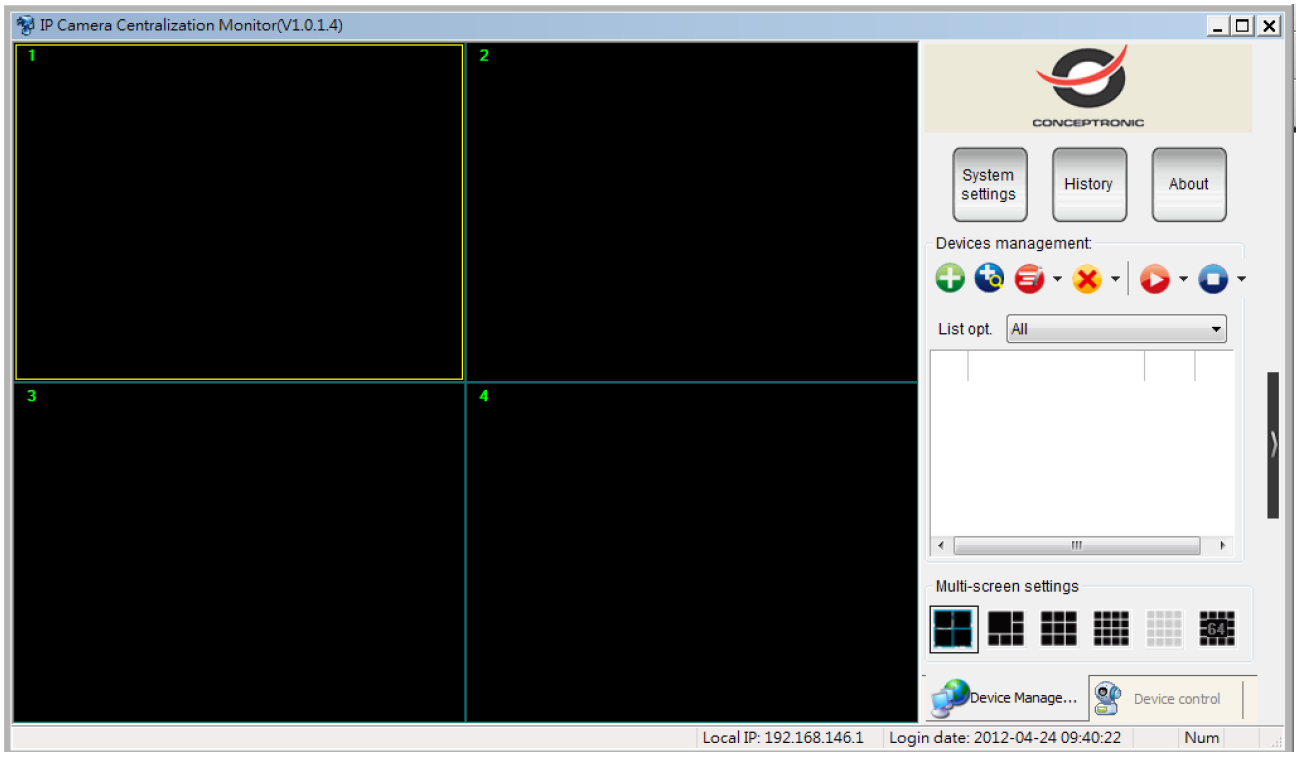Select the greyed-out 25-screen grid layout icon

point(1164,628)
